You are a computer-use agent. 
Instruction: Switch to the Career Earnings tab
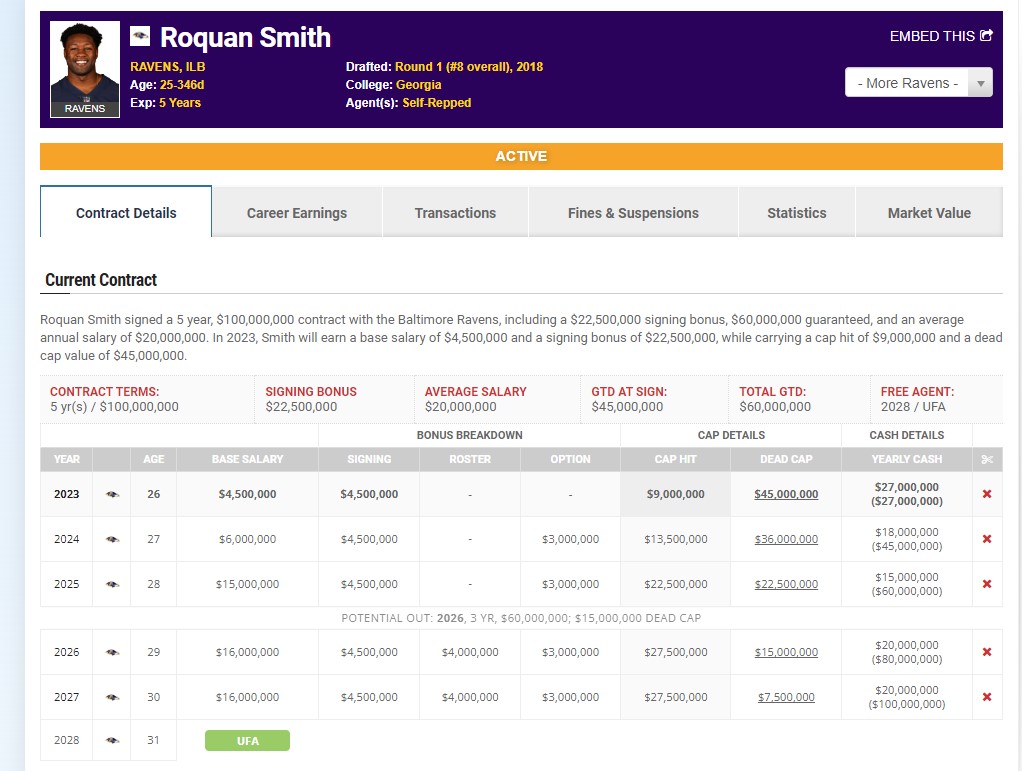(x=297, y=212)
